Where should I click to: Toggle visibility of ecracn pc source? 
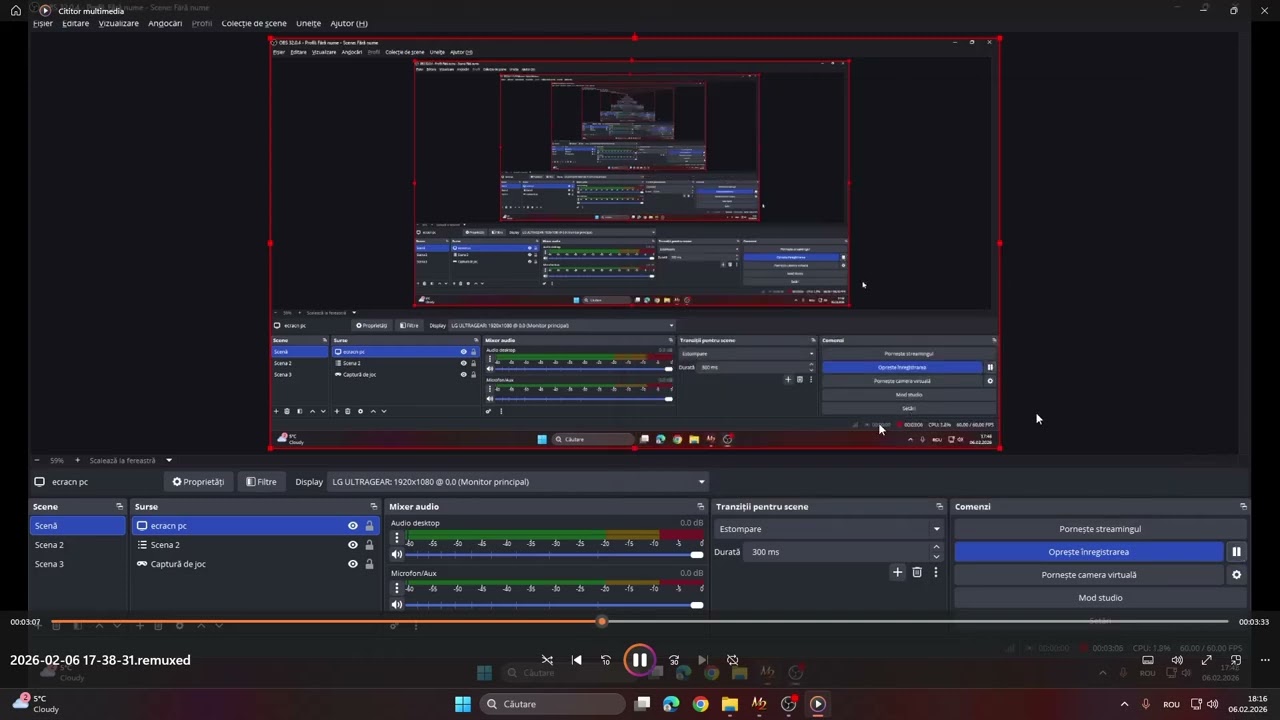(x=352, y=526)
